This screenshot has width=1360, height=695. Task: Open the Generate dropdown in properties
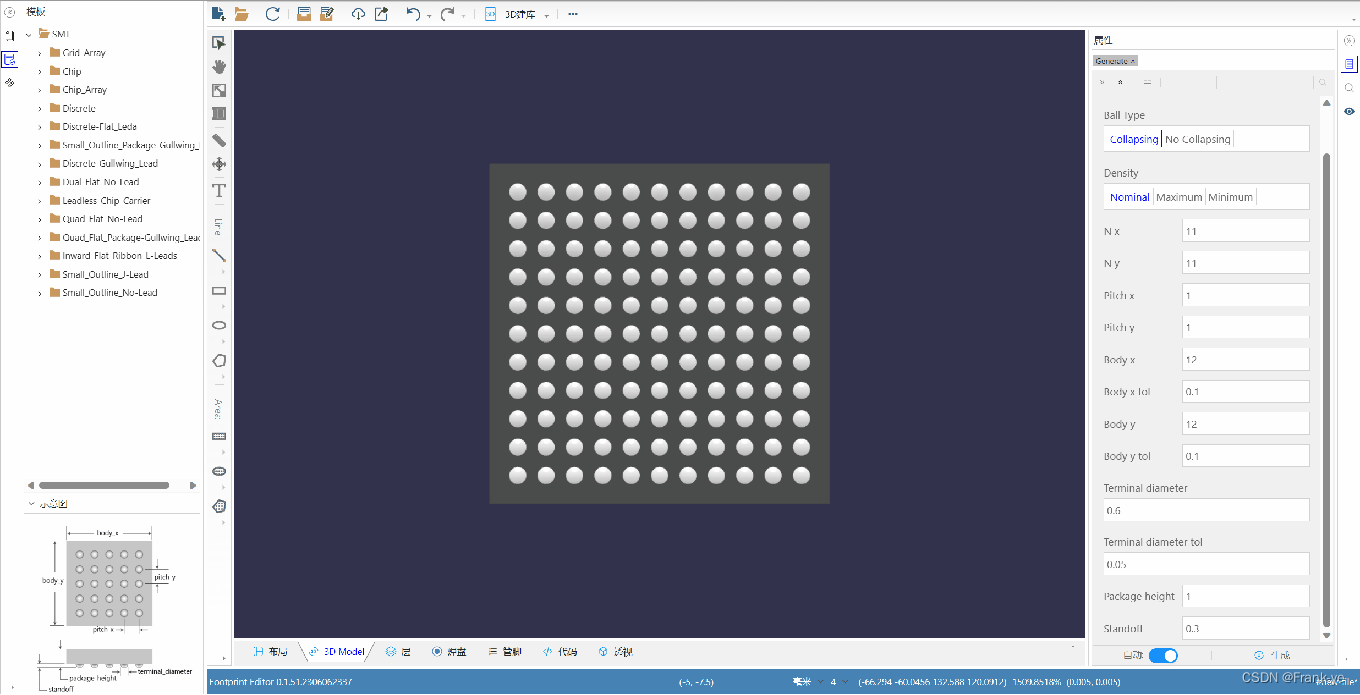pyautogui.click(x=1115, y=61)
